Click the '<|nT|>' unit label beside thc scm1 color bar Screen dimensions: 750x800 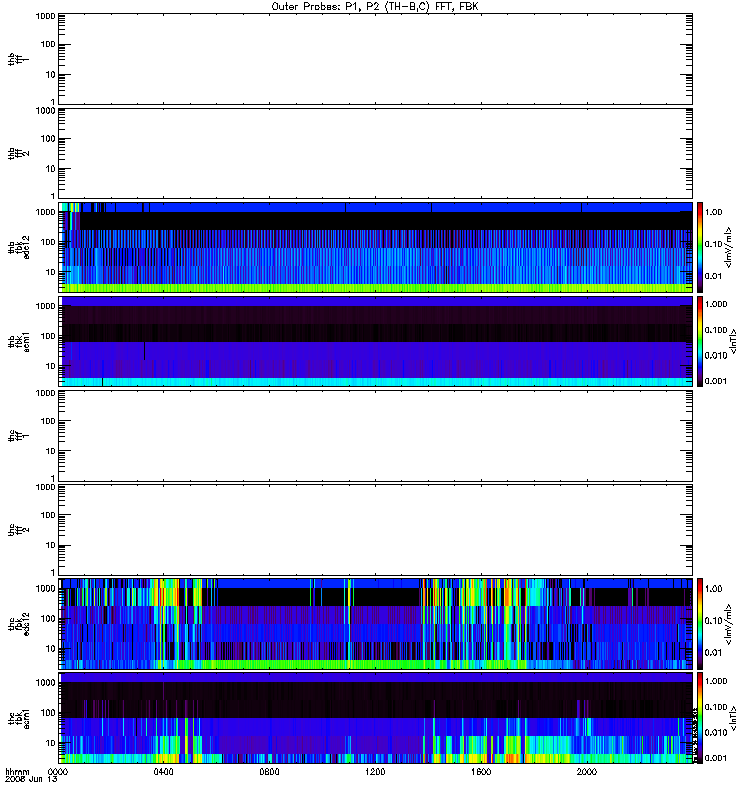734,718
